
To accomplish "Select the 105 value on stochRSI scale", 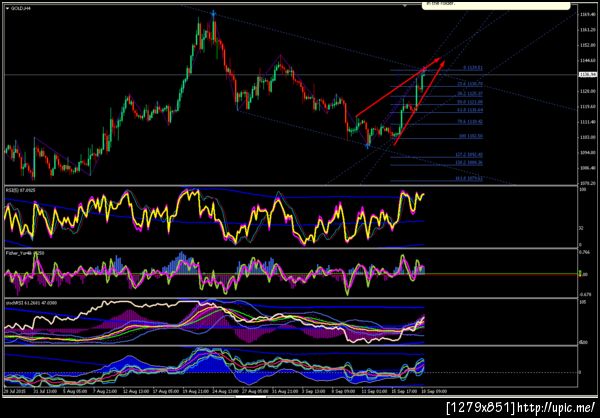I will coord(582,302).
